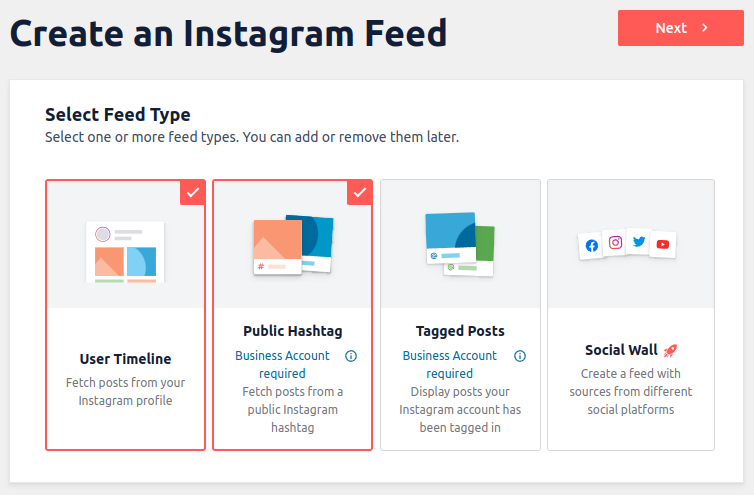Click the rocket icon beside Social Wall
This screenshot has width=754, height=495.
[670, 350]
